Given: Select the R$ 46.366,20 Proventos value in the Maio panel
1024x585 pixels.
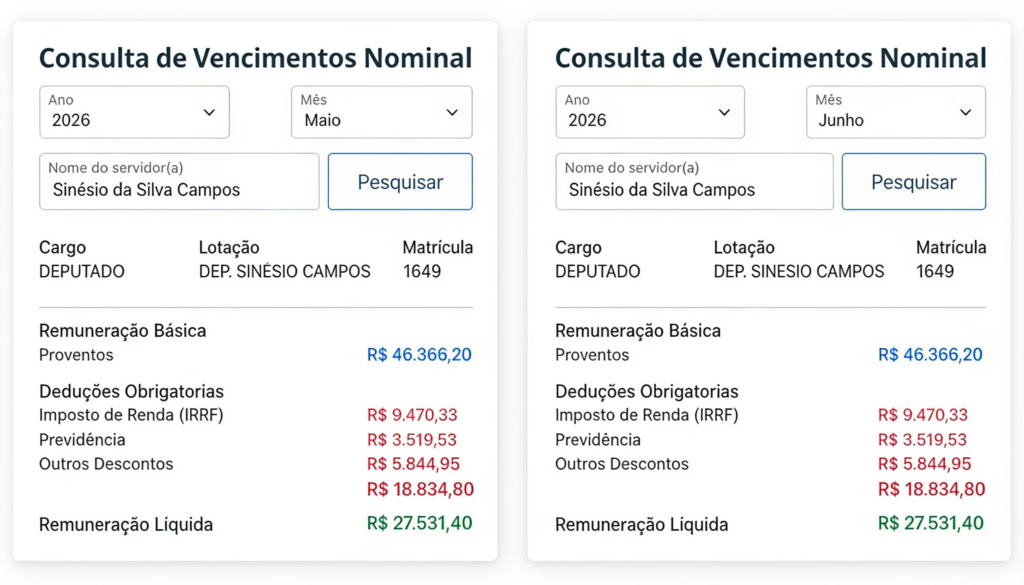Looking at the screenshot, I should pos(419,355).
